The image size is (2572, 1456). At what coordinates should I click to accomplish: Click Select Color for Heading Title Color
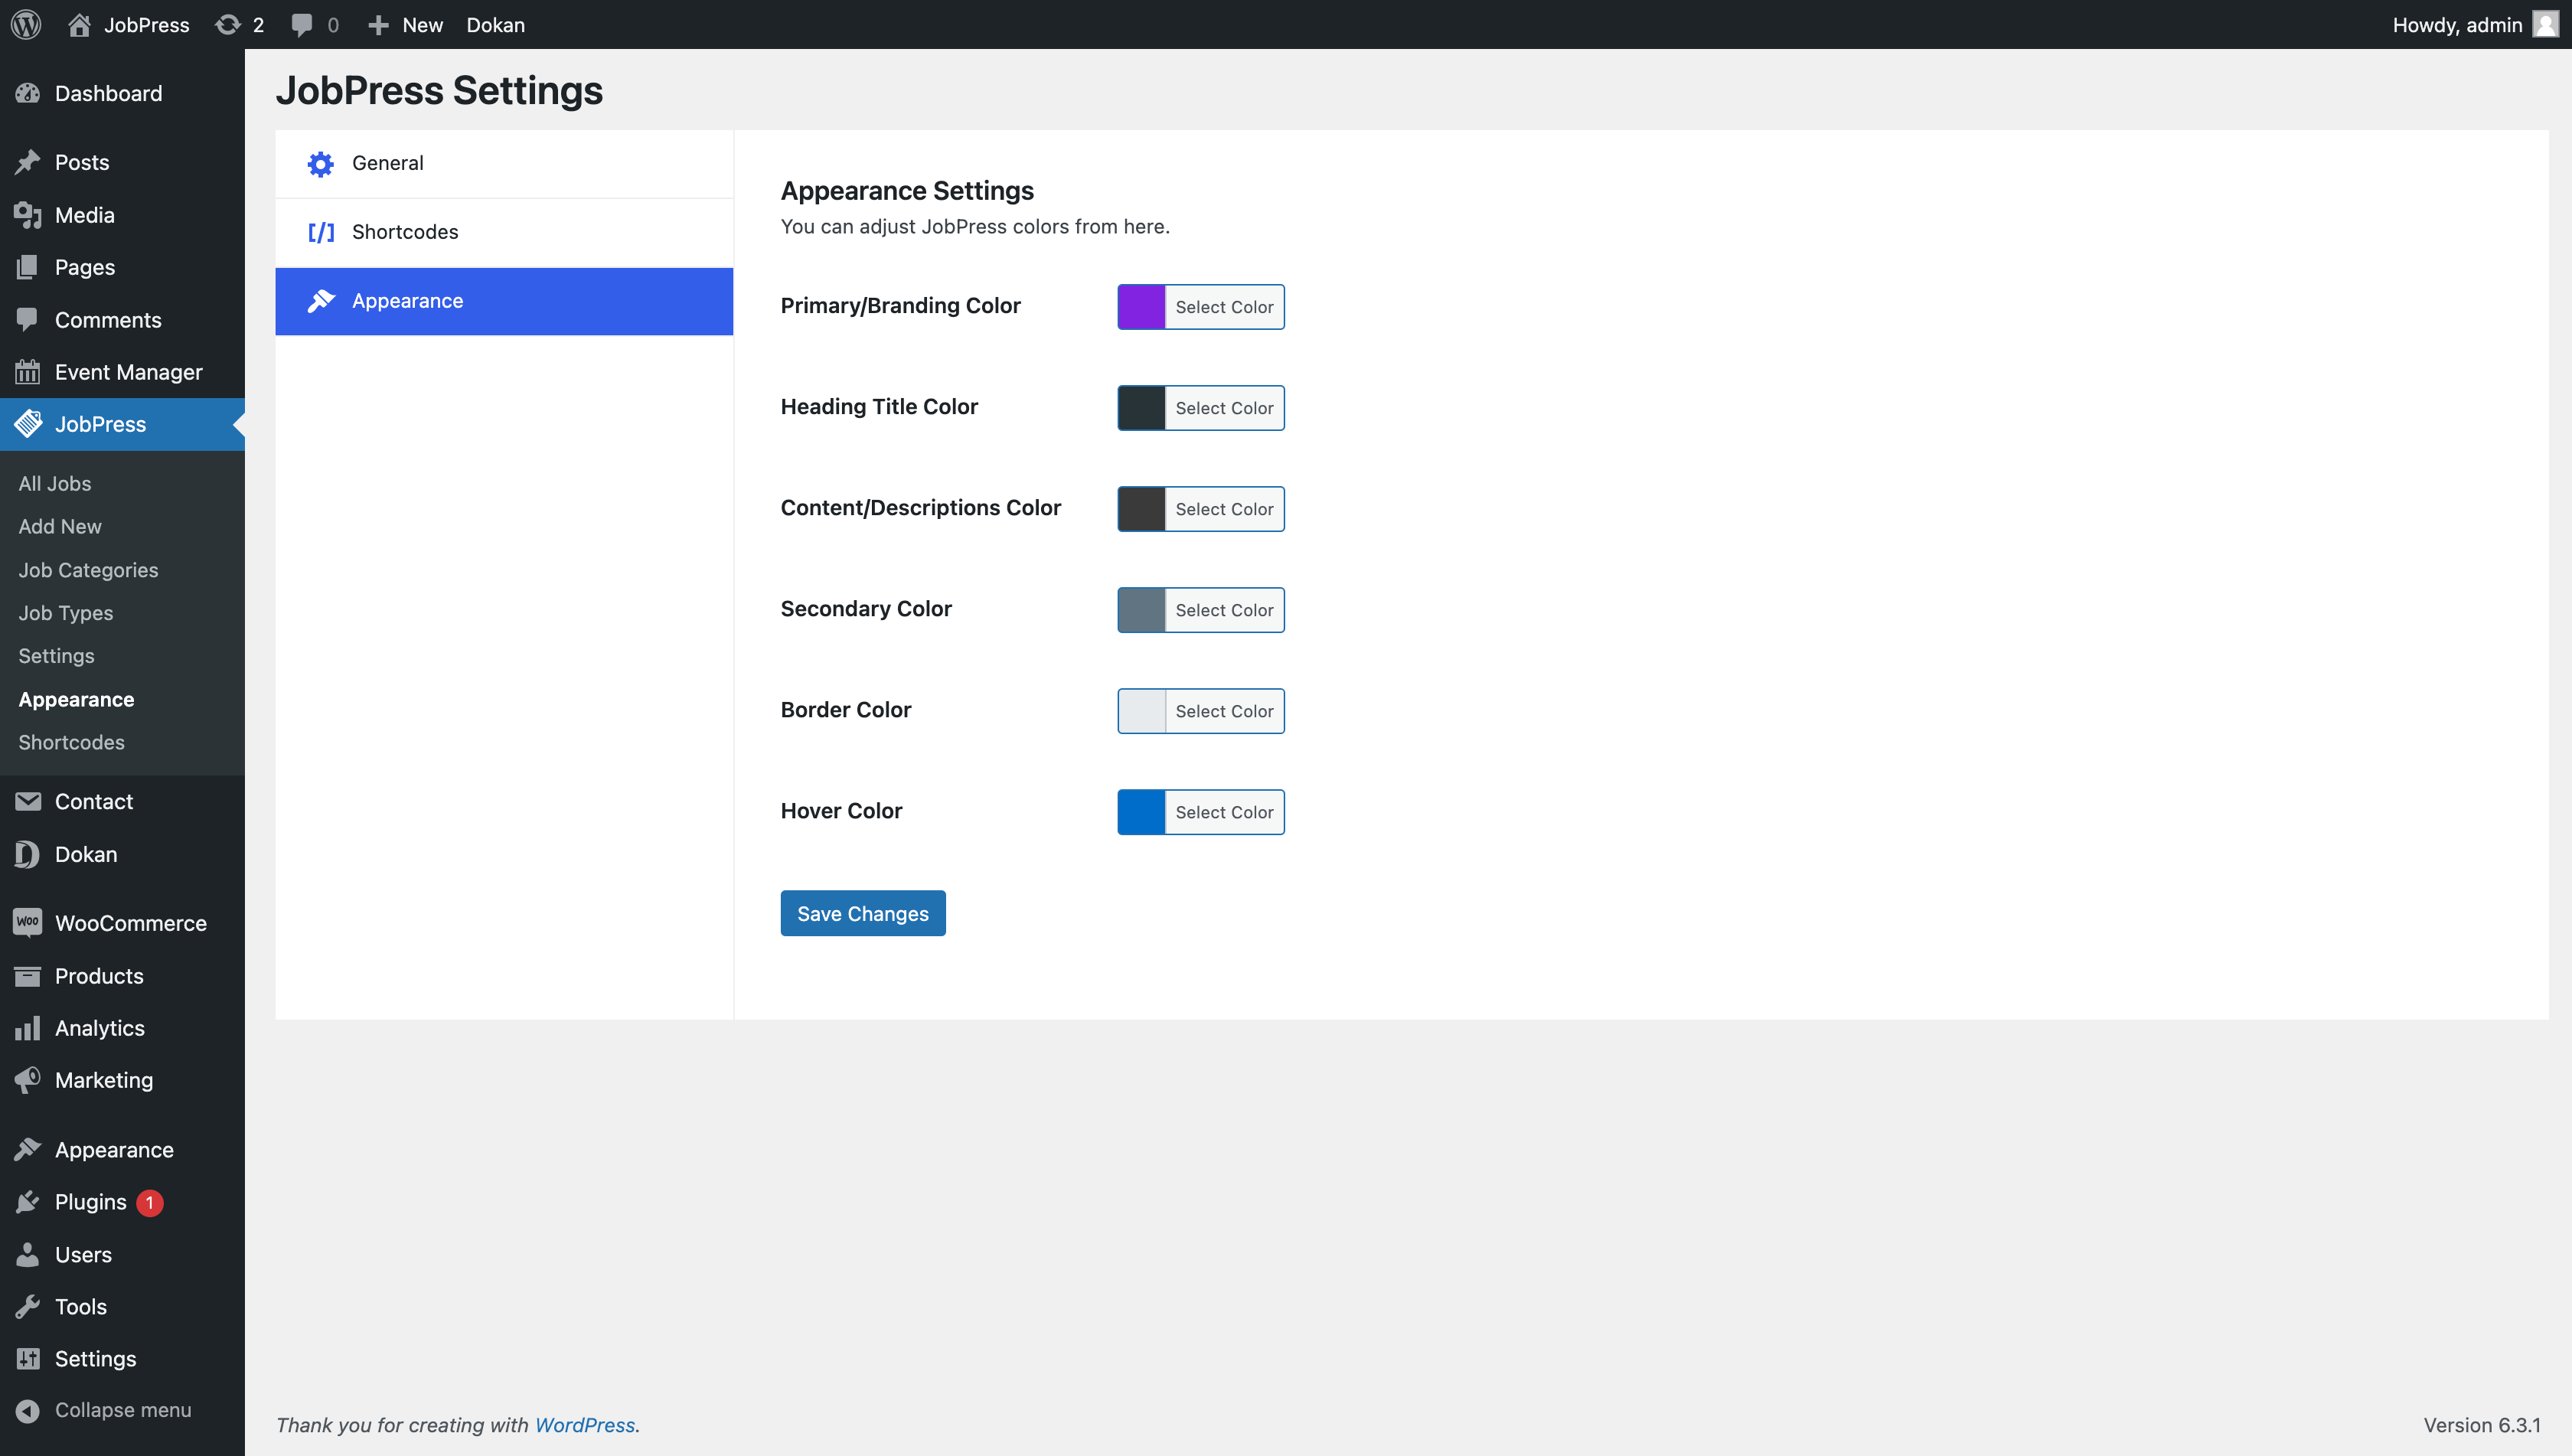point(1224,408)
